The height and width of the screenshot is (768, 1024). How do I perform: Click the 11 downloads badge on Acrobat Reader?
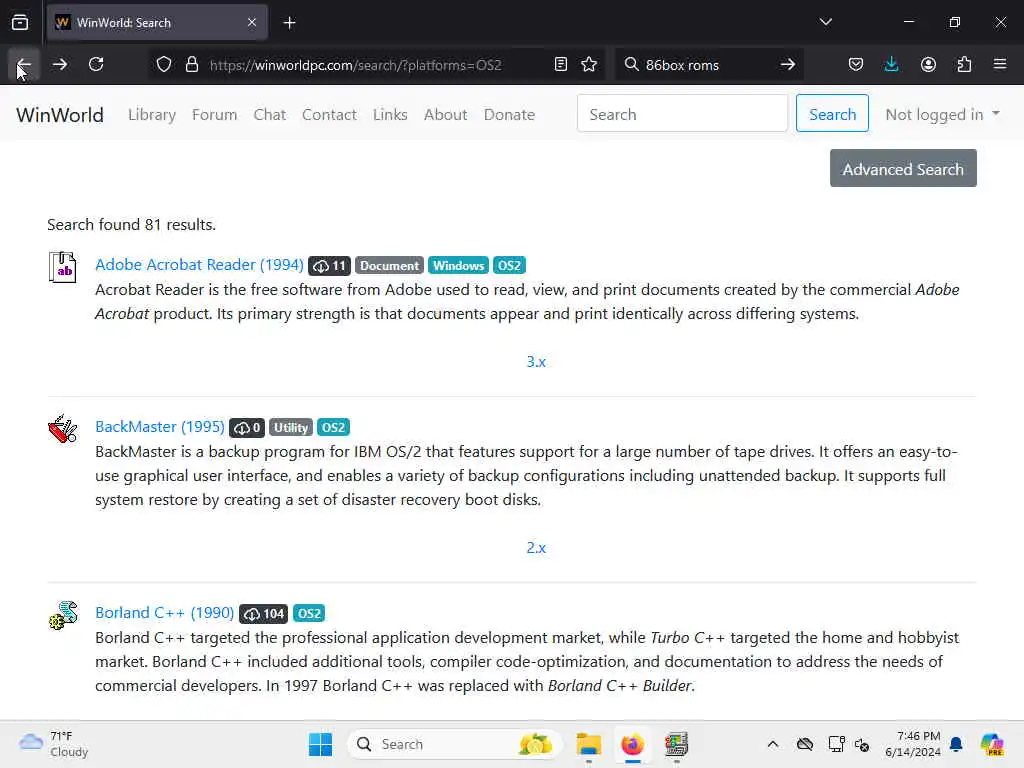coord(330,266)
